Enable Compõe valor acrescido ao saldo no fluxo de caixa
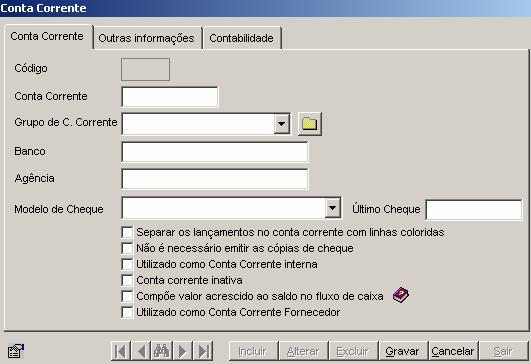This screenshot has width=531, height=364. (x=127, y=296)
